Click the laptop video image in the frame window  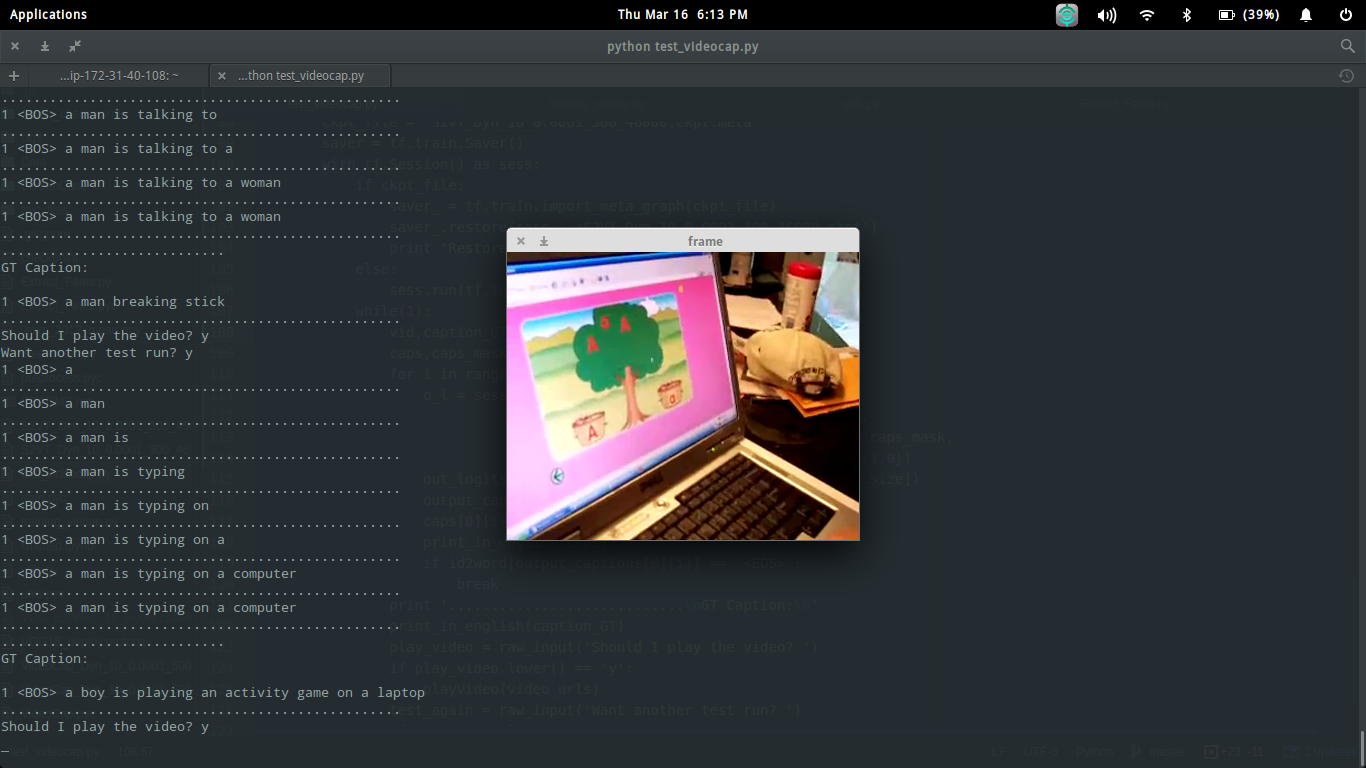pyautogui.click(x=683, y=396)
